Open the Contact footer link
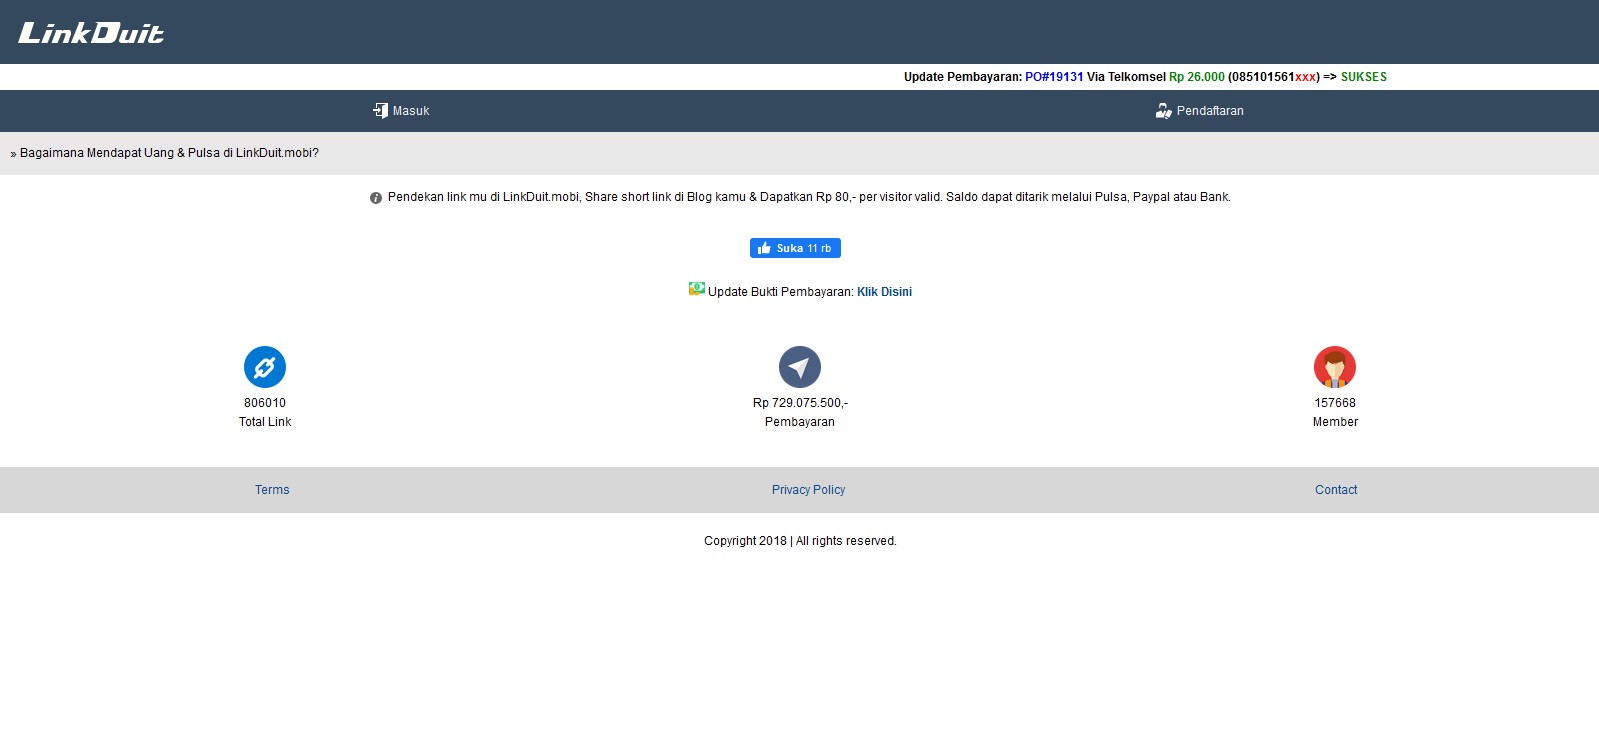 [x=1336, y=490]
